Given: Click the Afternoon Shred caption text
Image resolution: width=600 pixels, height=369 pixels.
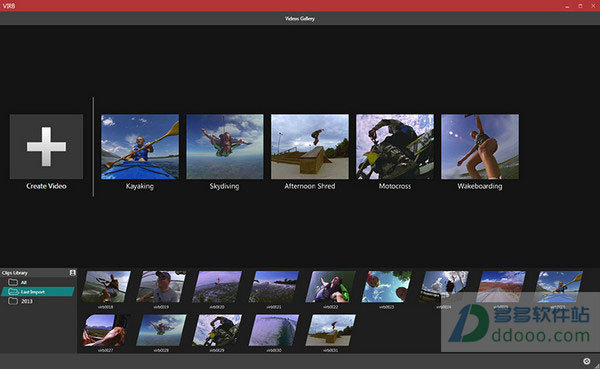Looking at the screenshot, I should pyautogui.click(x=310, y=186).
